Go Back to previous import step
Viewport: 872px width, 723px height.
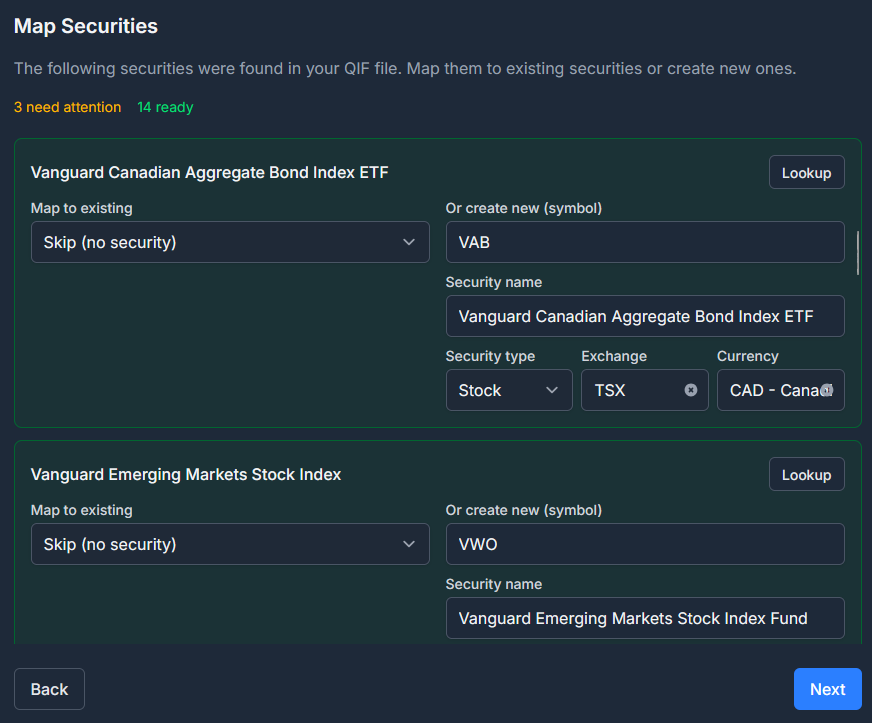(x=49, y=689)
